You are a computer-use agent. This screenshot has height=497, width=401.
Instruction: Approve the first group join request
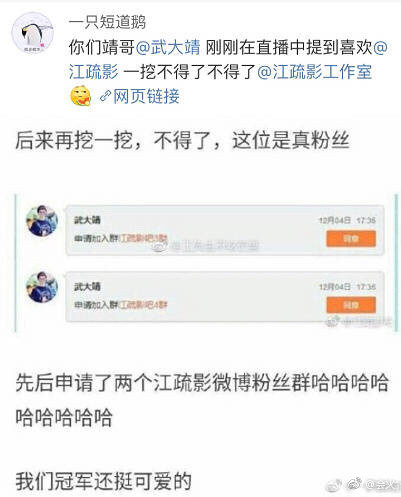(x=351, y=238)
